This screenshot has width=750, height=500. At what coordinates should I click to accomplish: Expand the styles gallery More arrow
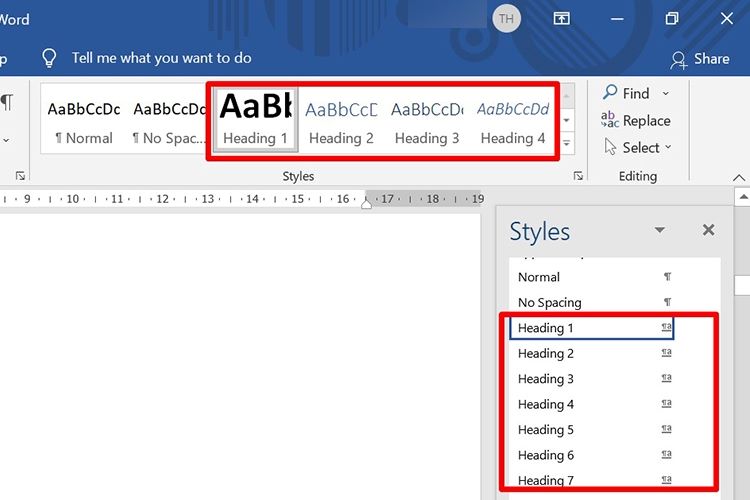point(567,143)
